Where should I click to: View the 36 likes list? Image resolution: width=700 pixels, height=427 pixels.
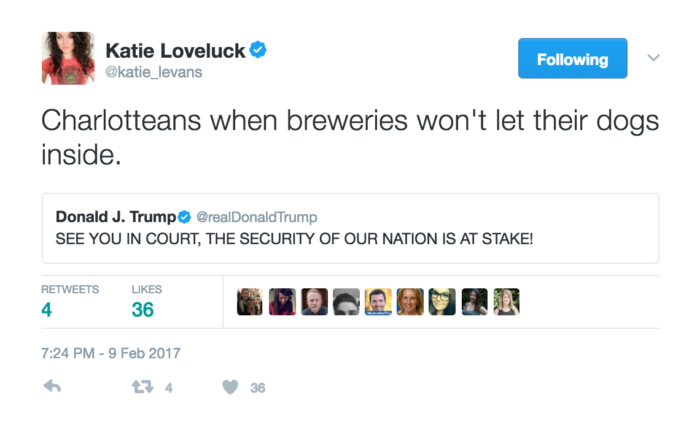coord(146,302)
